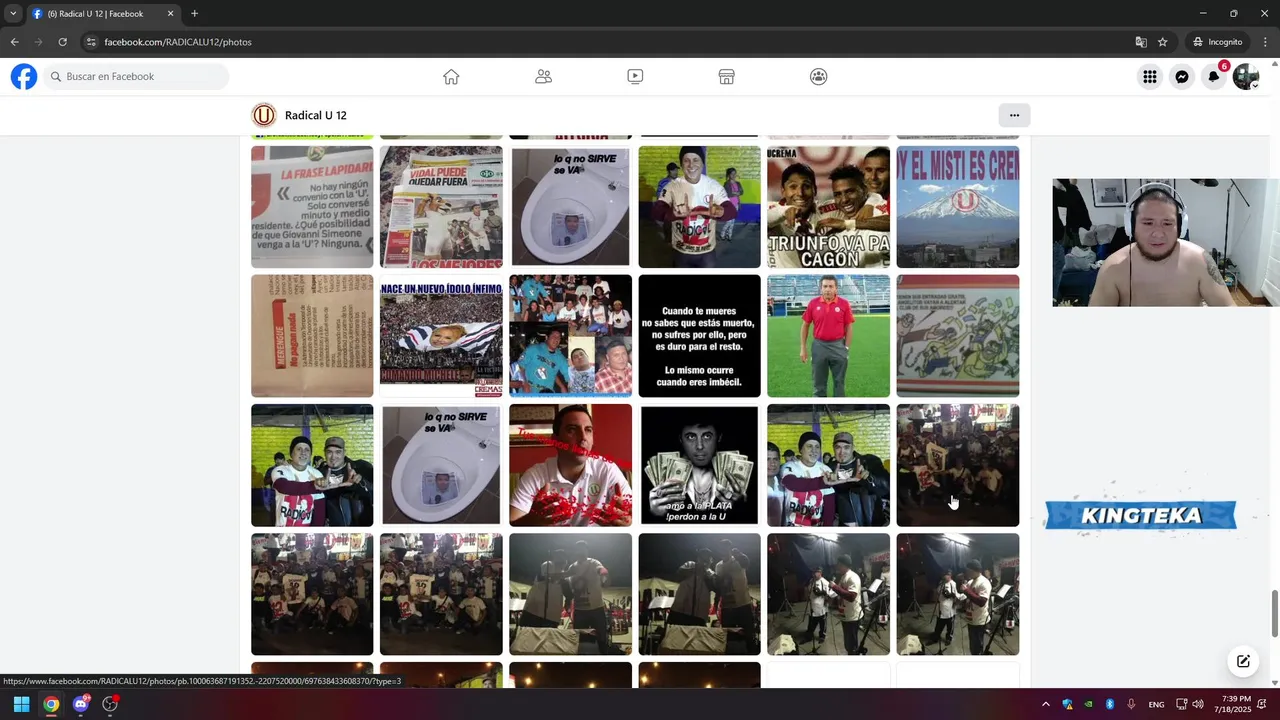Click the Radical U 12 page name

tap(316, 115)
